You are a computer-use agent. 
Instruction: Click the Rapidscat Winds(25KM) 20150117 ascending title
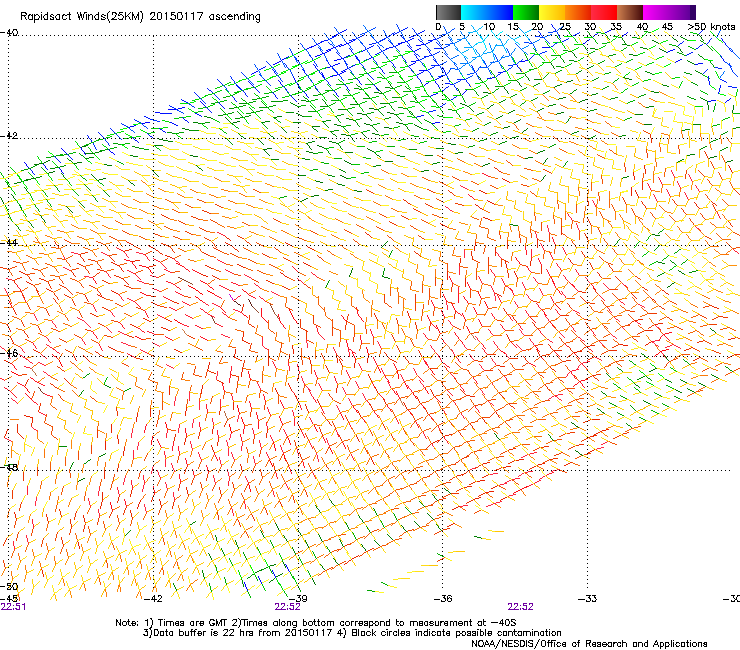pos(140,17)
